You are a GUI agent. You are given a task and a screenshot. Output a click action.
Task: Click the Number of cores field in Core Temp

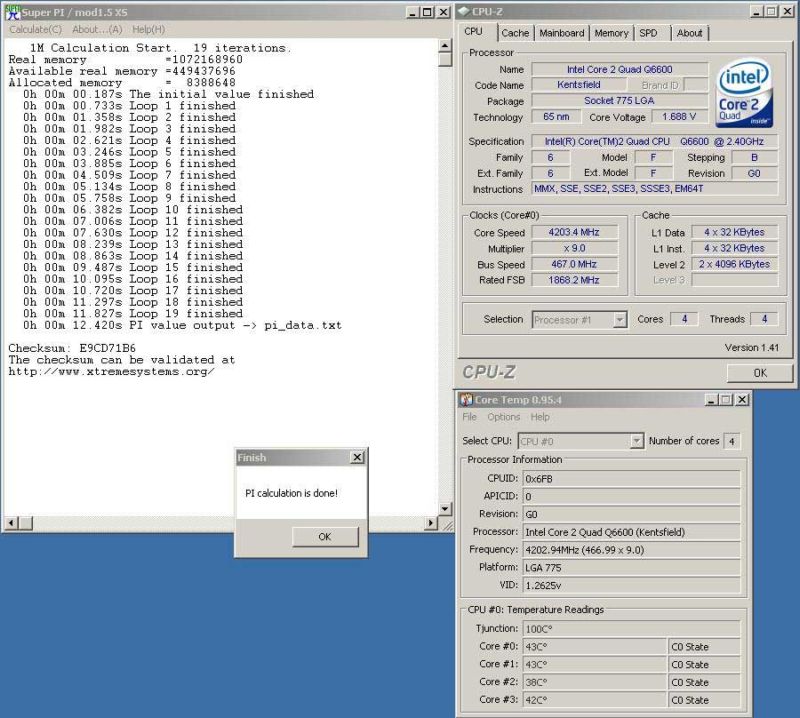coord(732,441)
